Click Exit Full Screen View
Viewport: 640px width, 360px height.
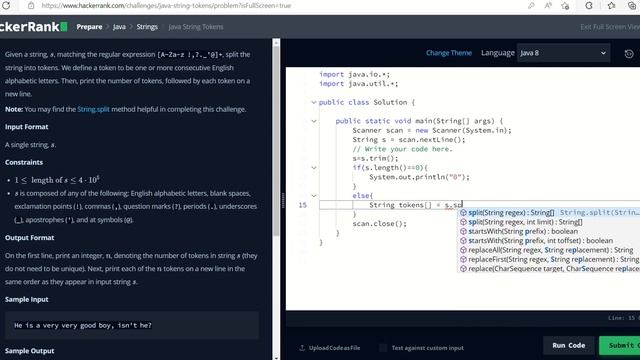tap(610, 27)
